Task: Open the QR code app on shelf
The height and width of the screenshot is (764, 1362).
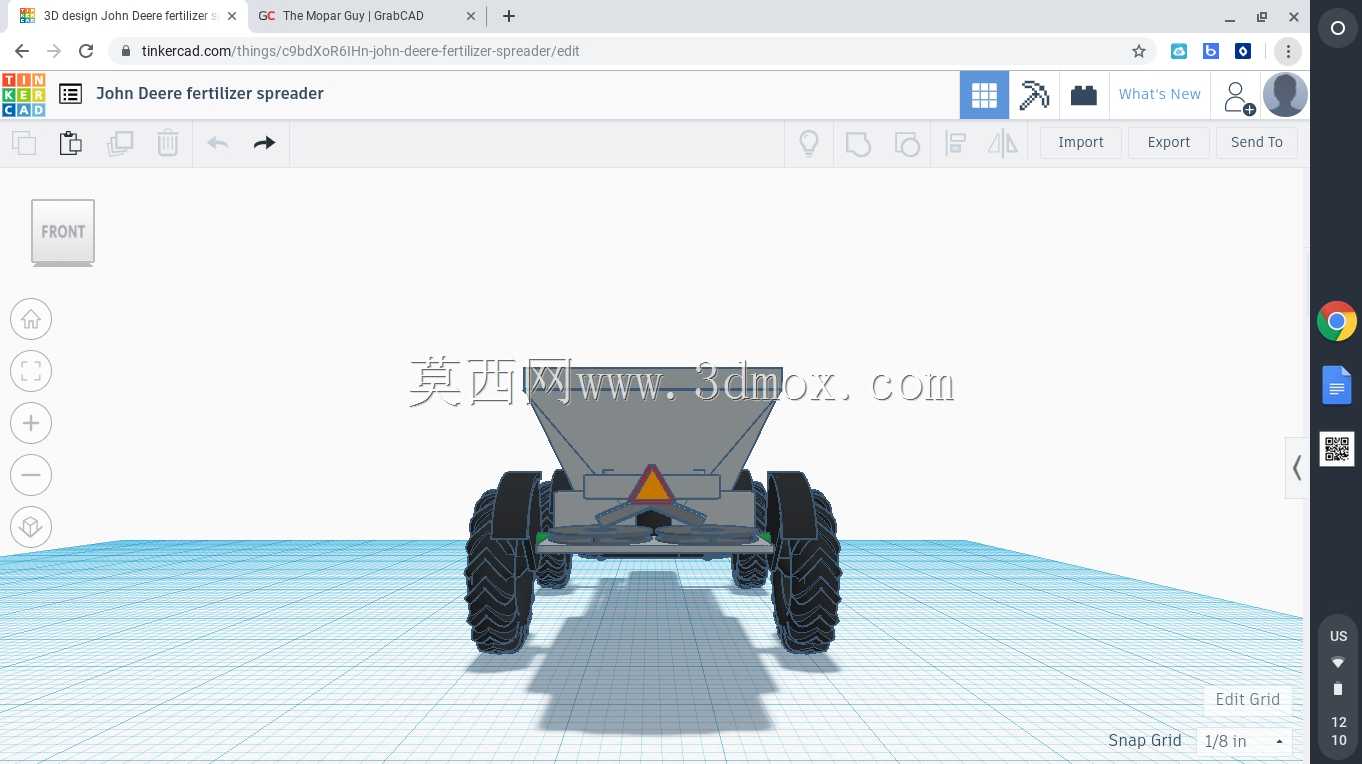Action: pos(1337,449)
